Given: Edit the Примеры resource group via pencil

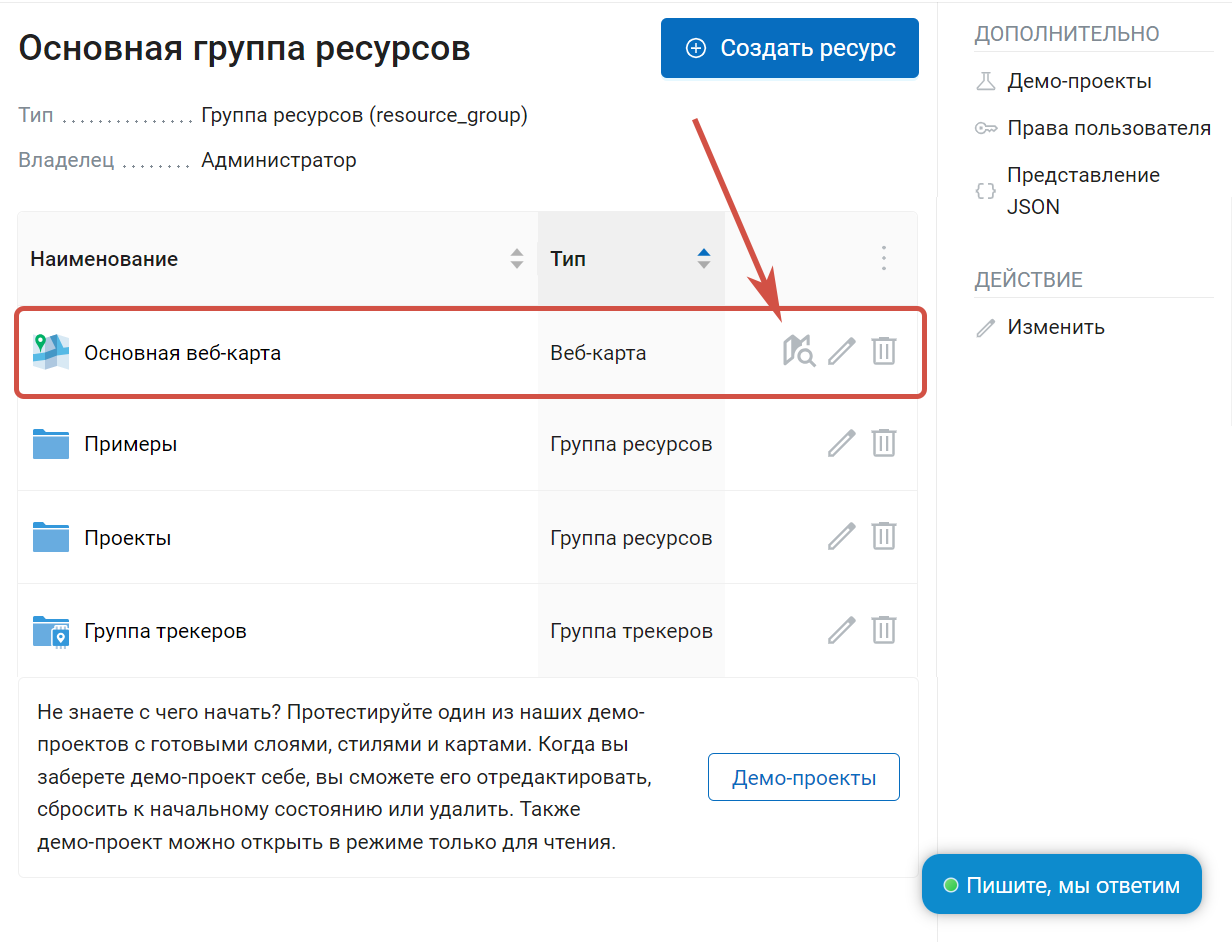Looking at the screenshot, I should click(x=842, y=443).
